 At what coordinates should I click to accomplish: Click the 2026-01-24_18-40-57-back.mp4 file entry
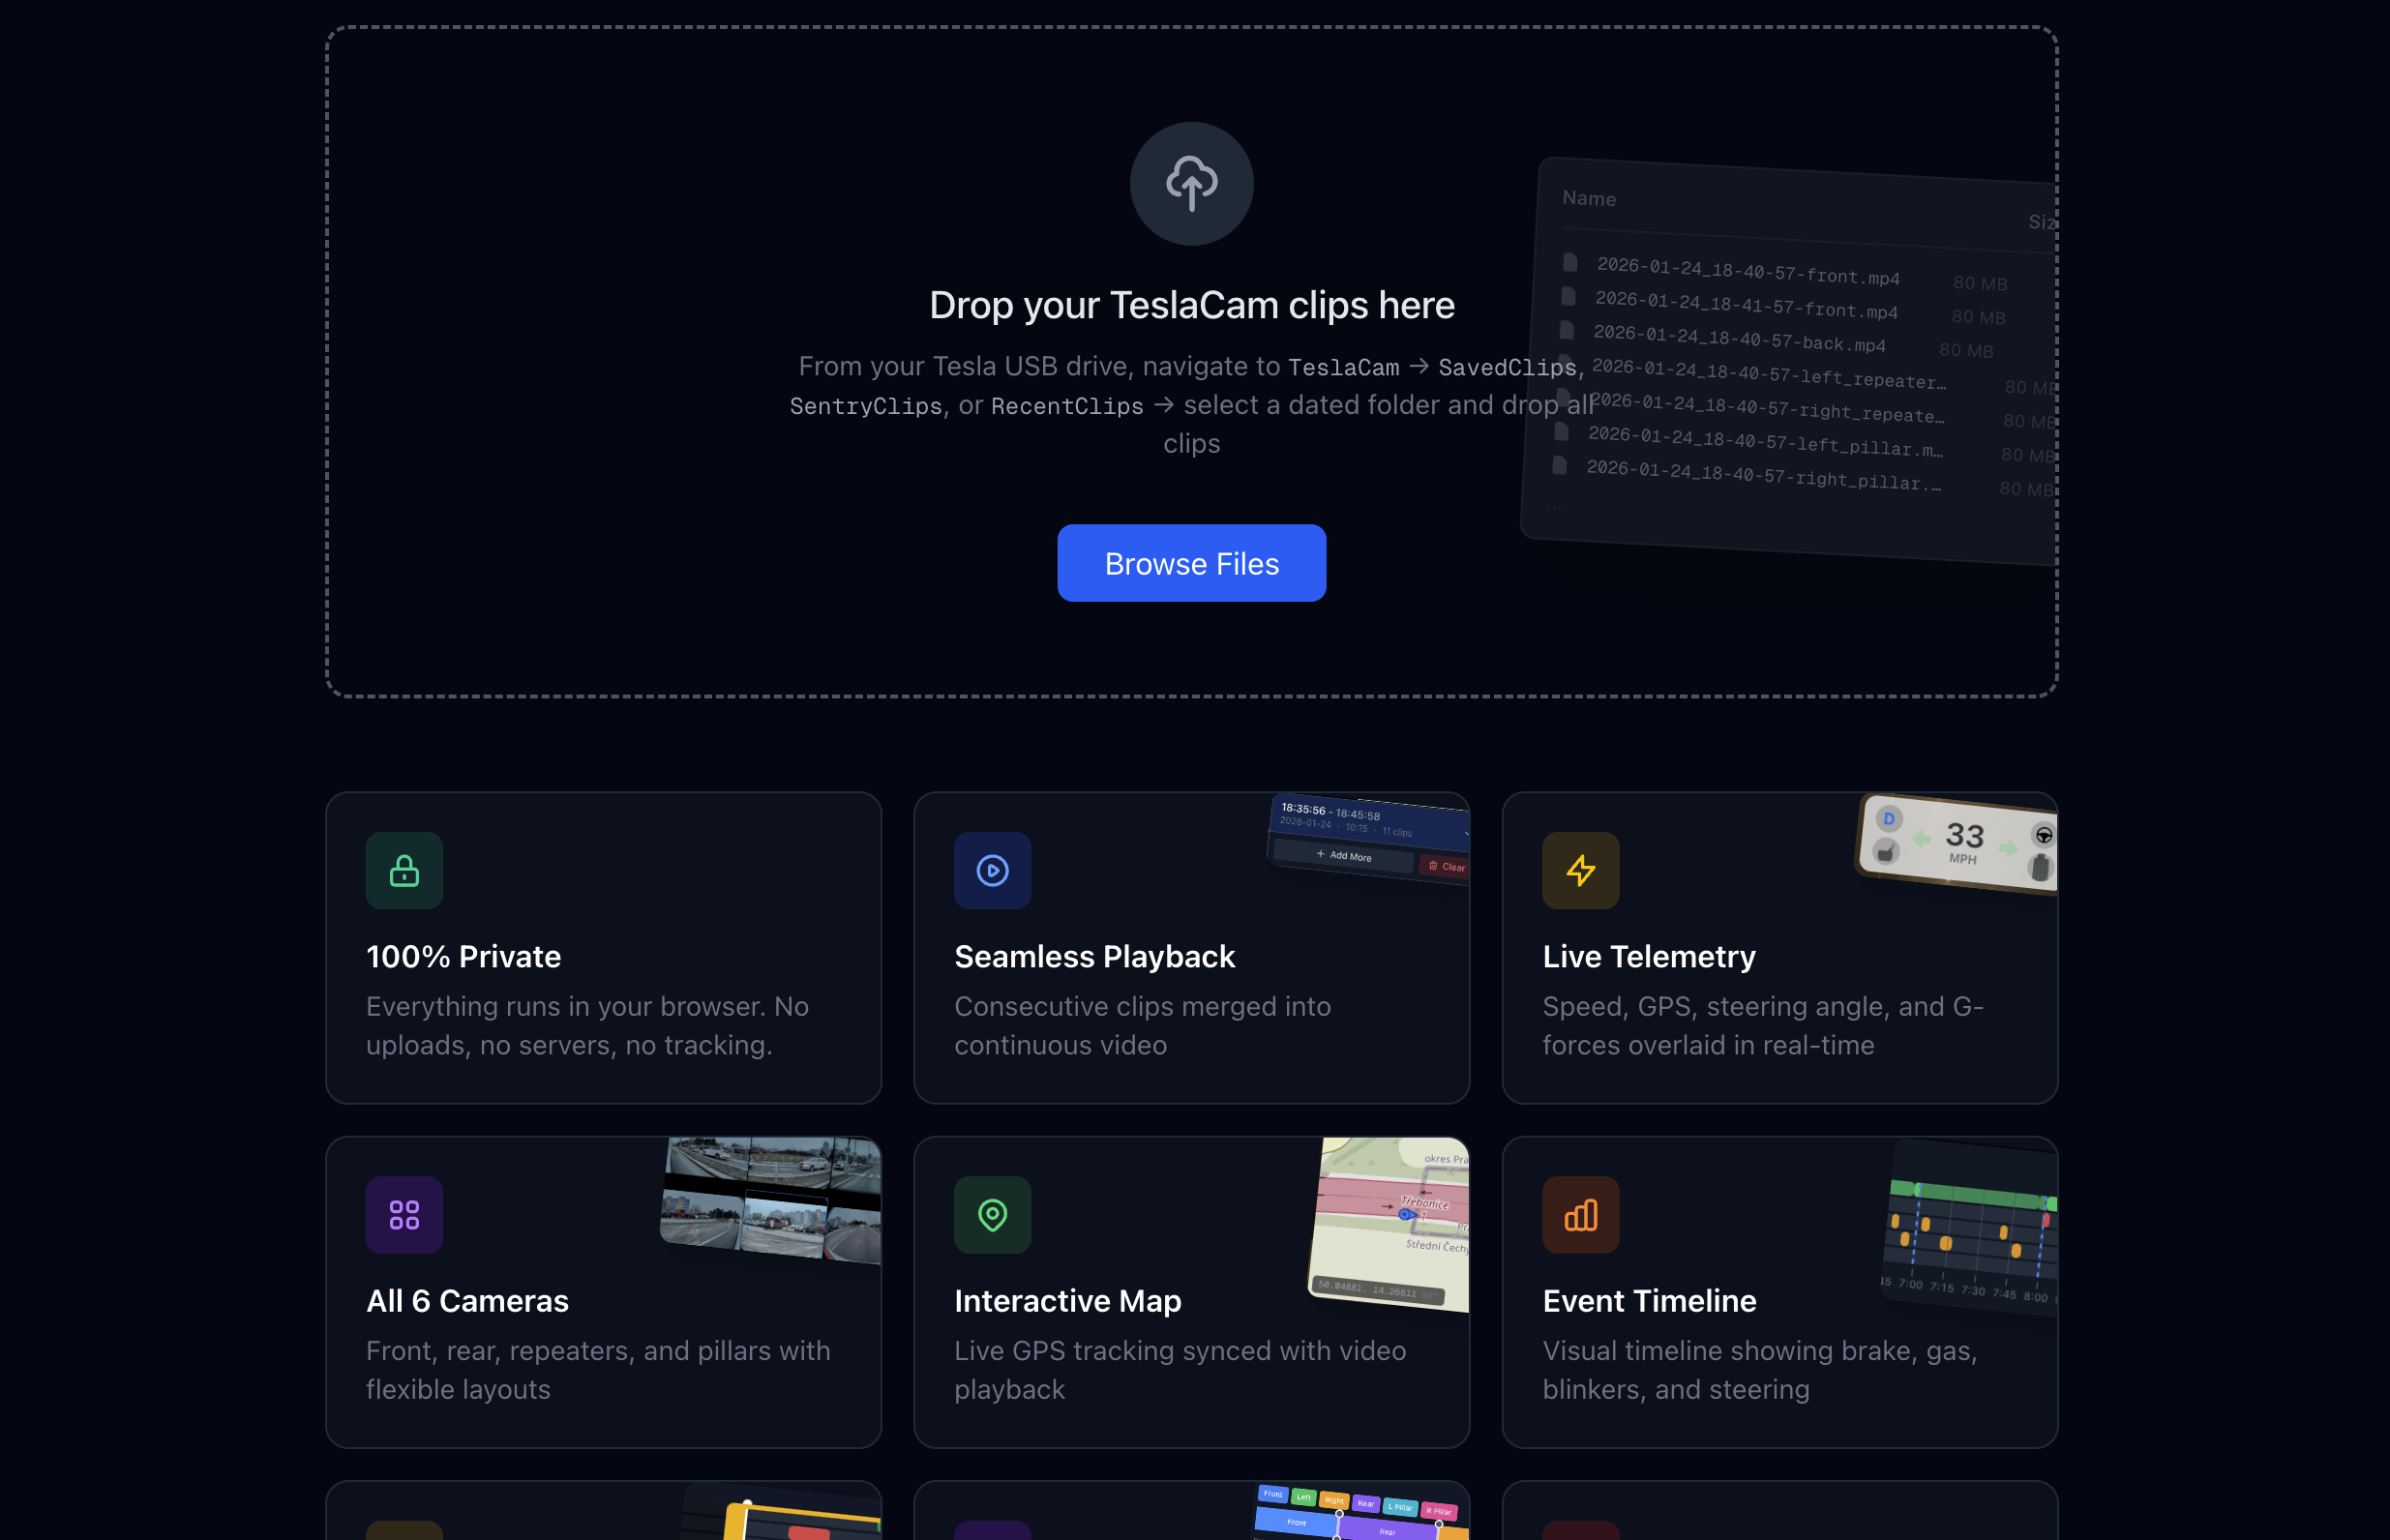pyautogui.click(x=1738, y=338)
